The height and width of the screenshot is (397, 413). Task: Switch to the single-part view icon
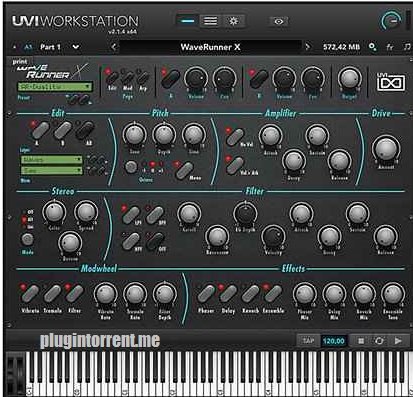pyautogui.click(x=188, y=21)
